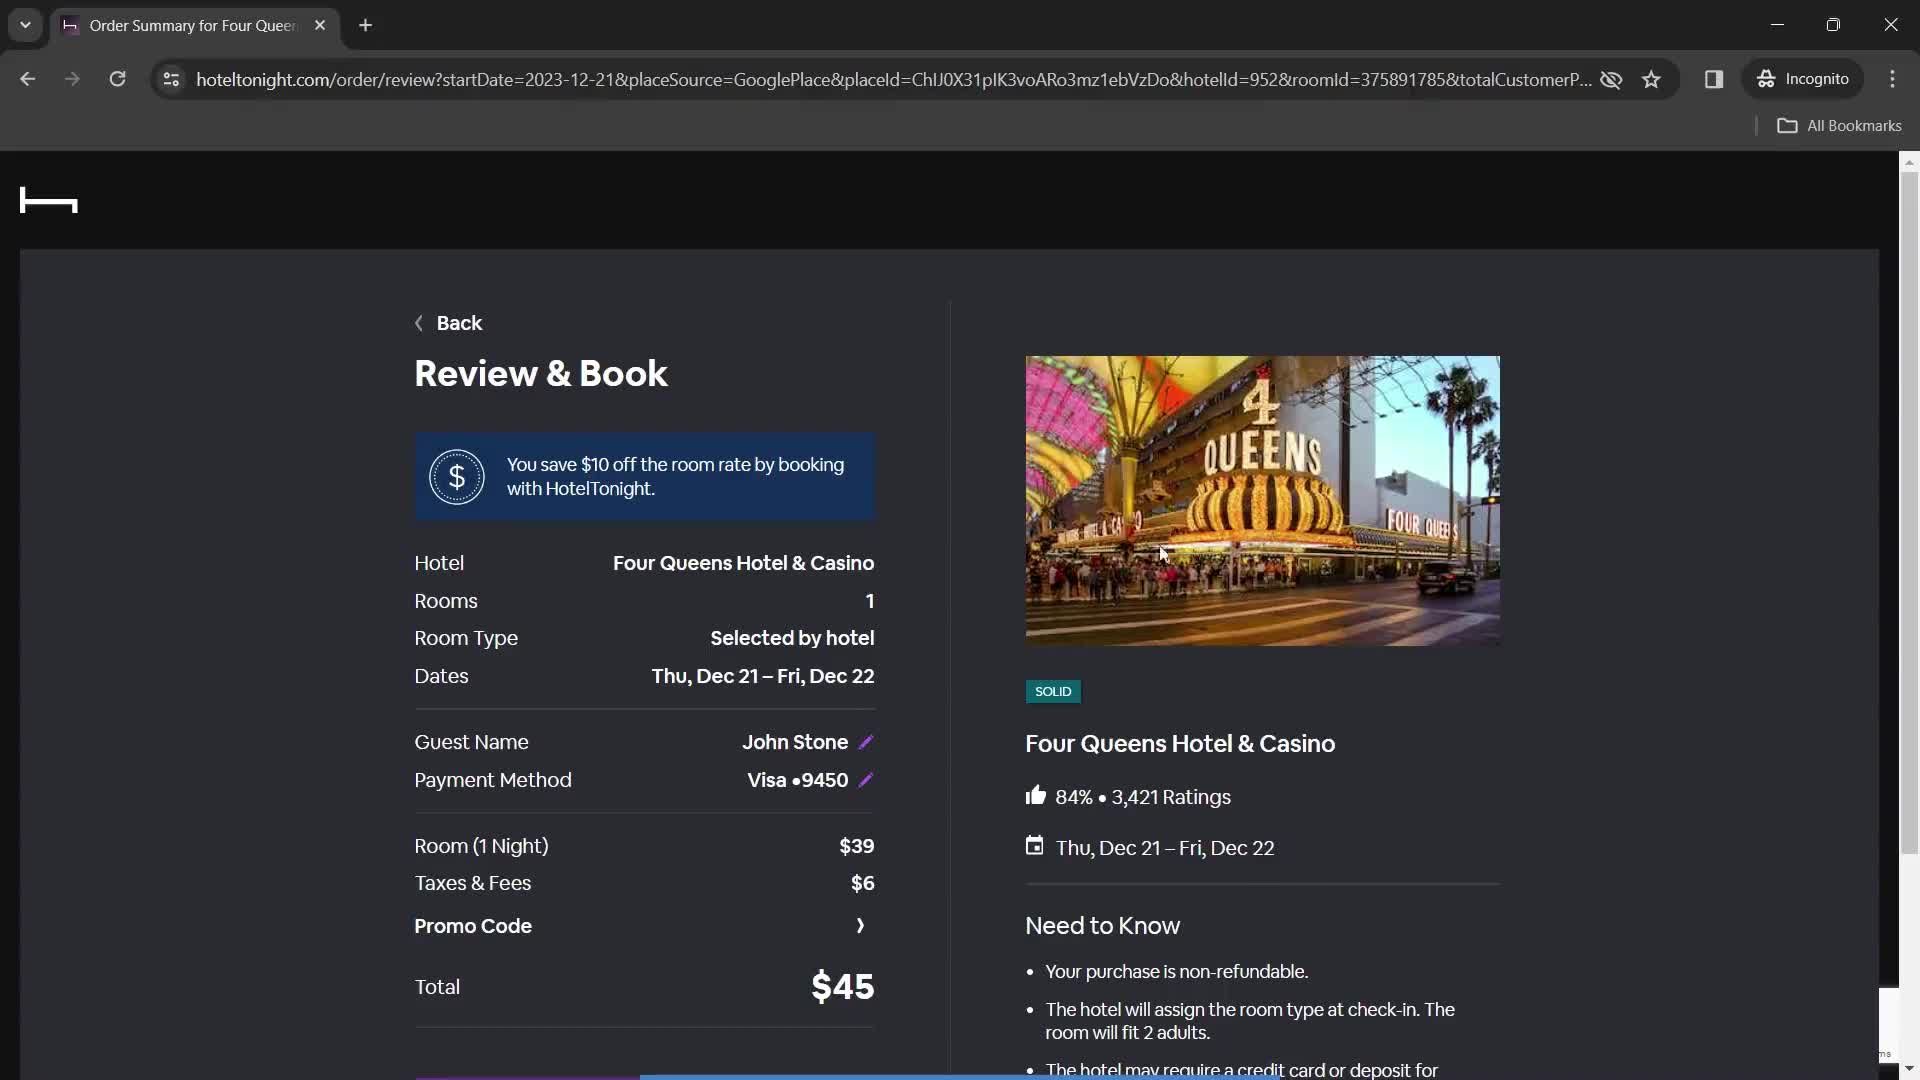
Task: Click the Selected by hotel value
Action: click(792, 638)
